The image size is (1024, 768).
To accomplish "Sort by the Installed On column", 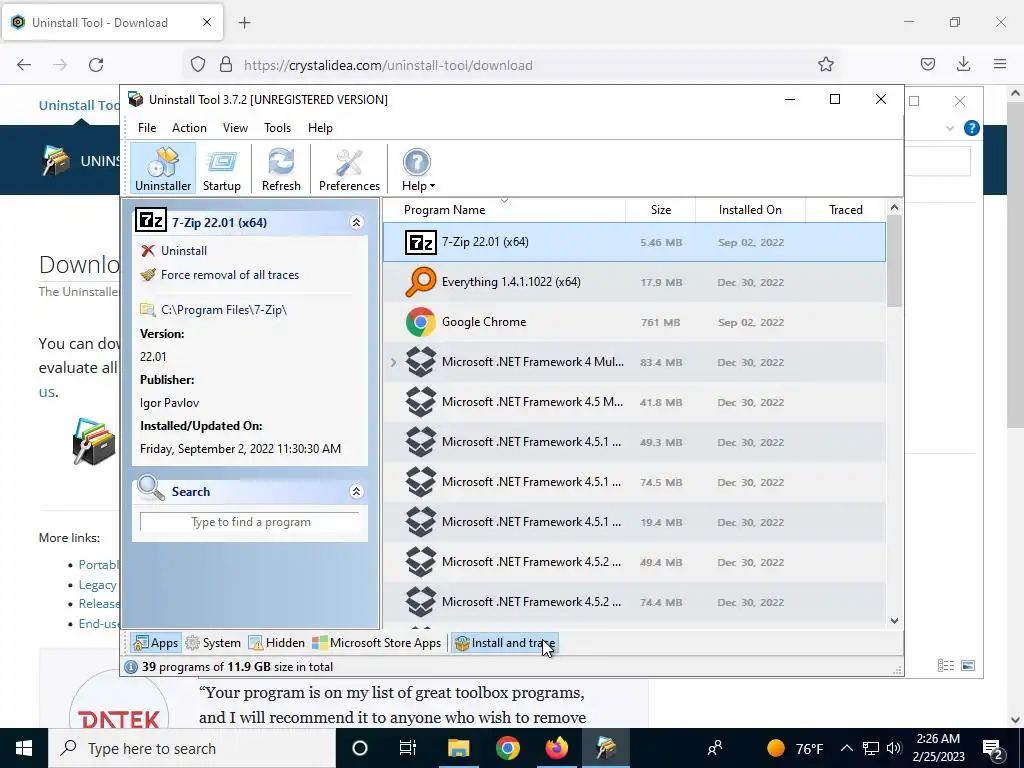I will point(750,210).
